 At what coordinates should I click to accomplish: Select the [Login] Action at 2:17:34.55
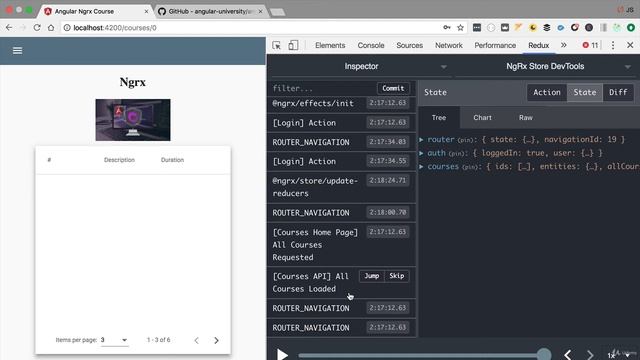[x=341, y=161]
